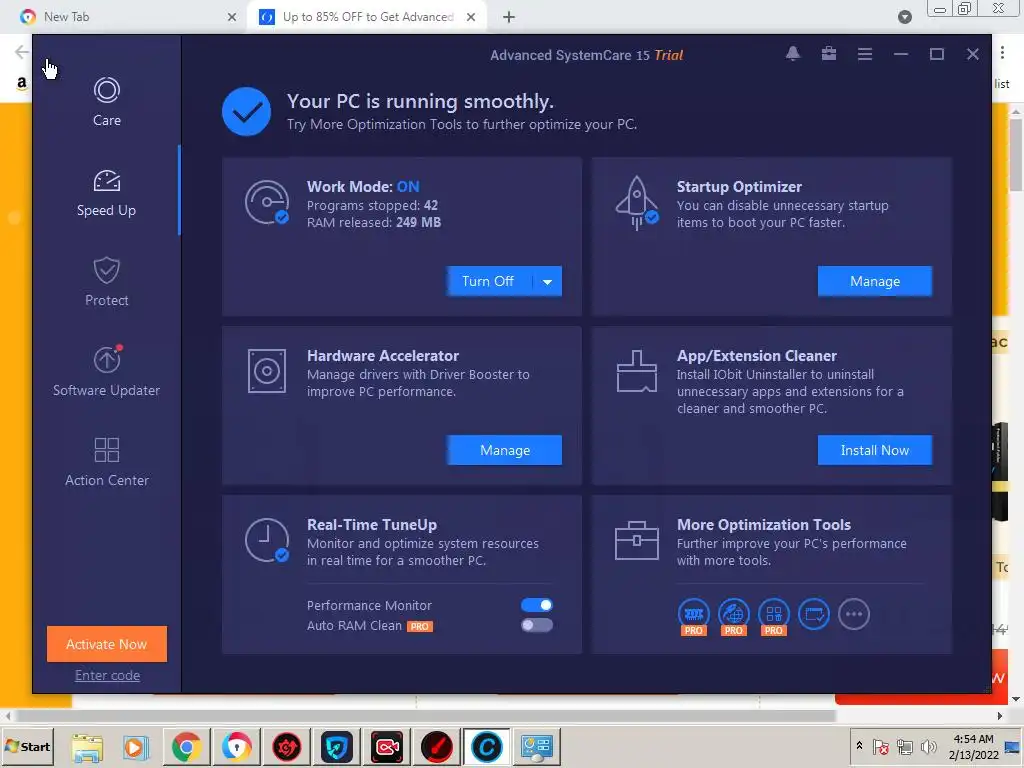Open the browser three-dot menu
The width and height of the screenshot is (1024, 768).
[x=1002, y=52]
